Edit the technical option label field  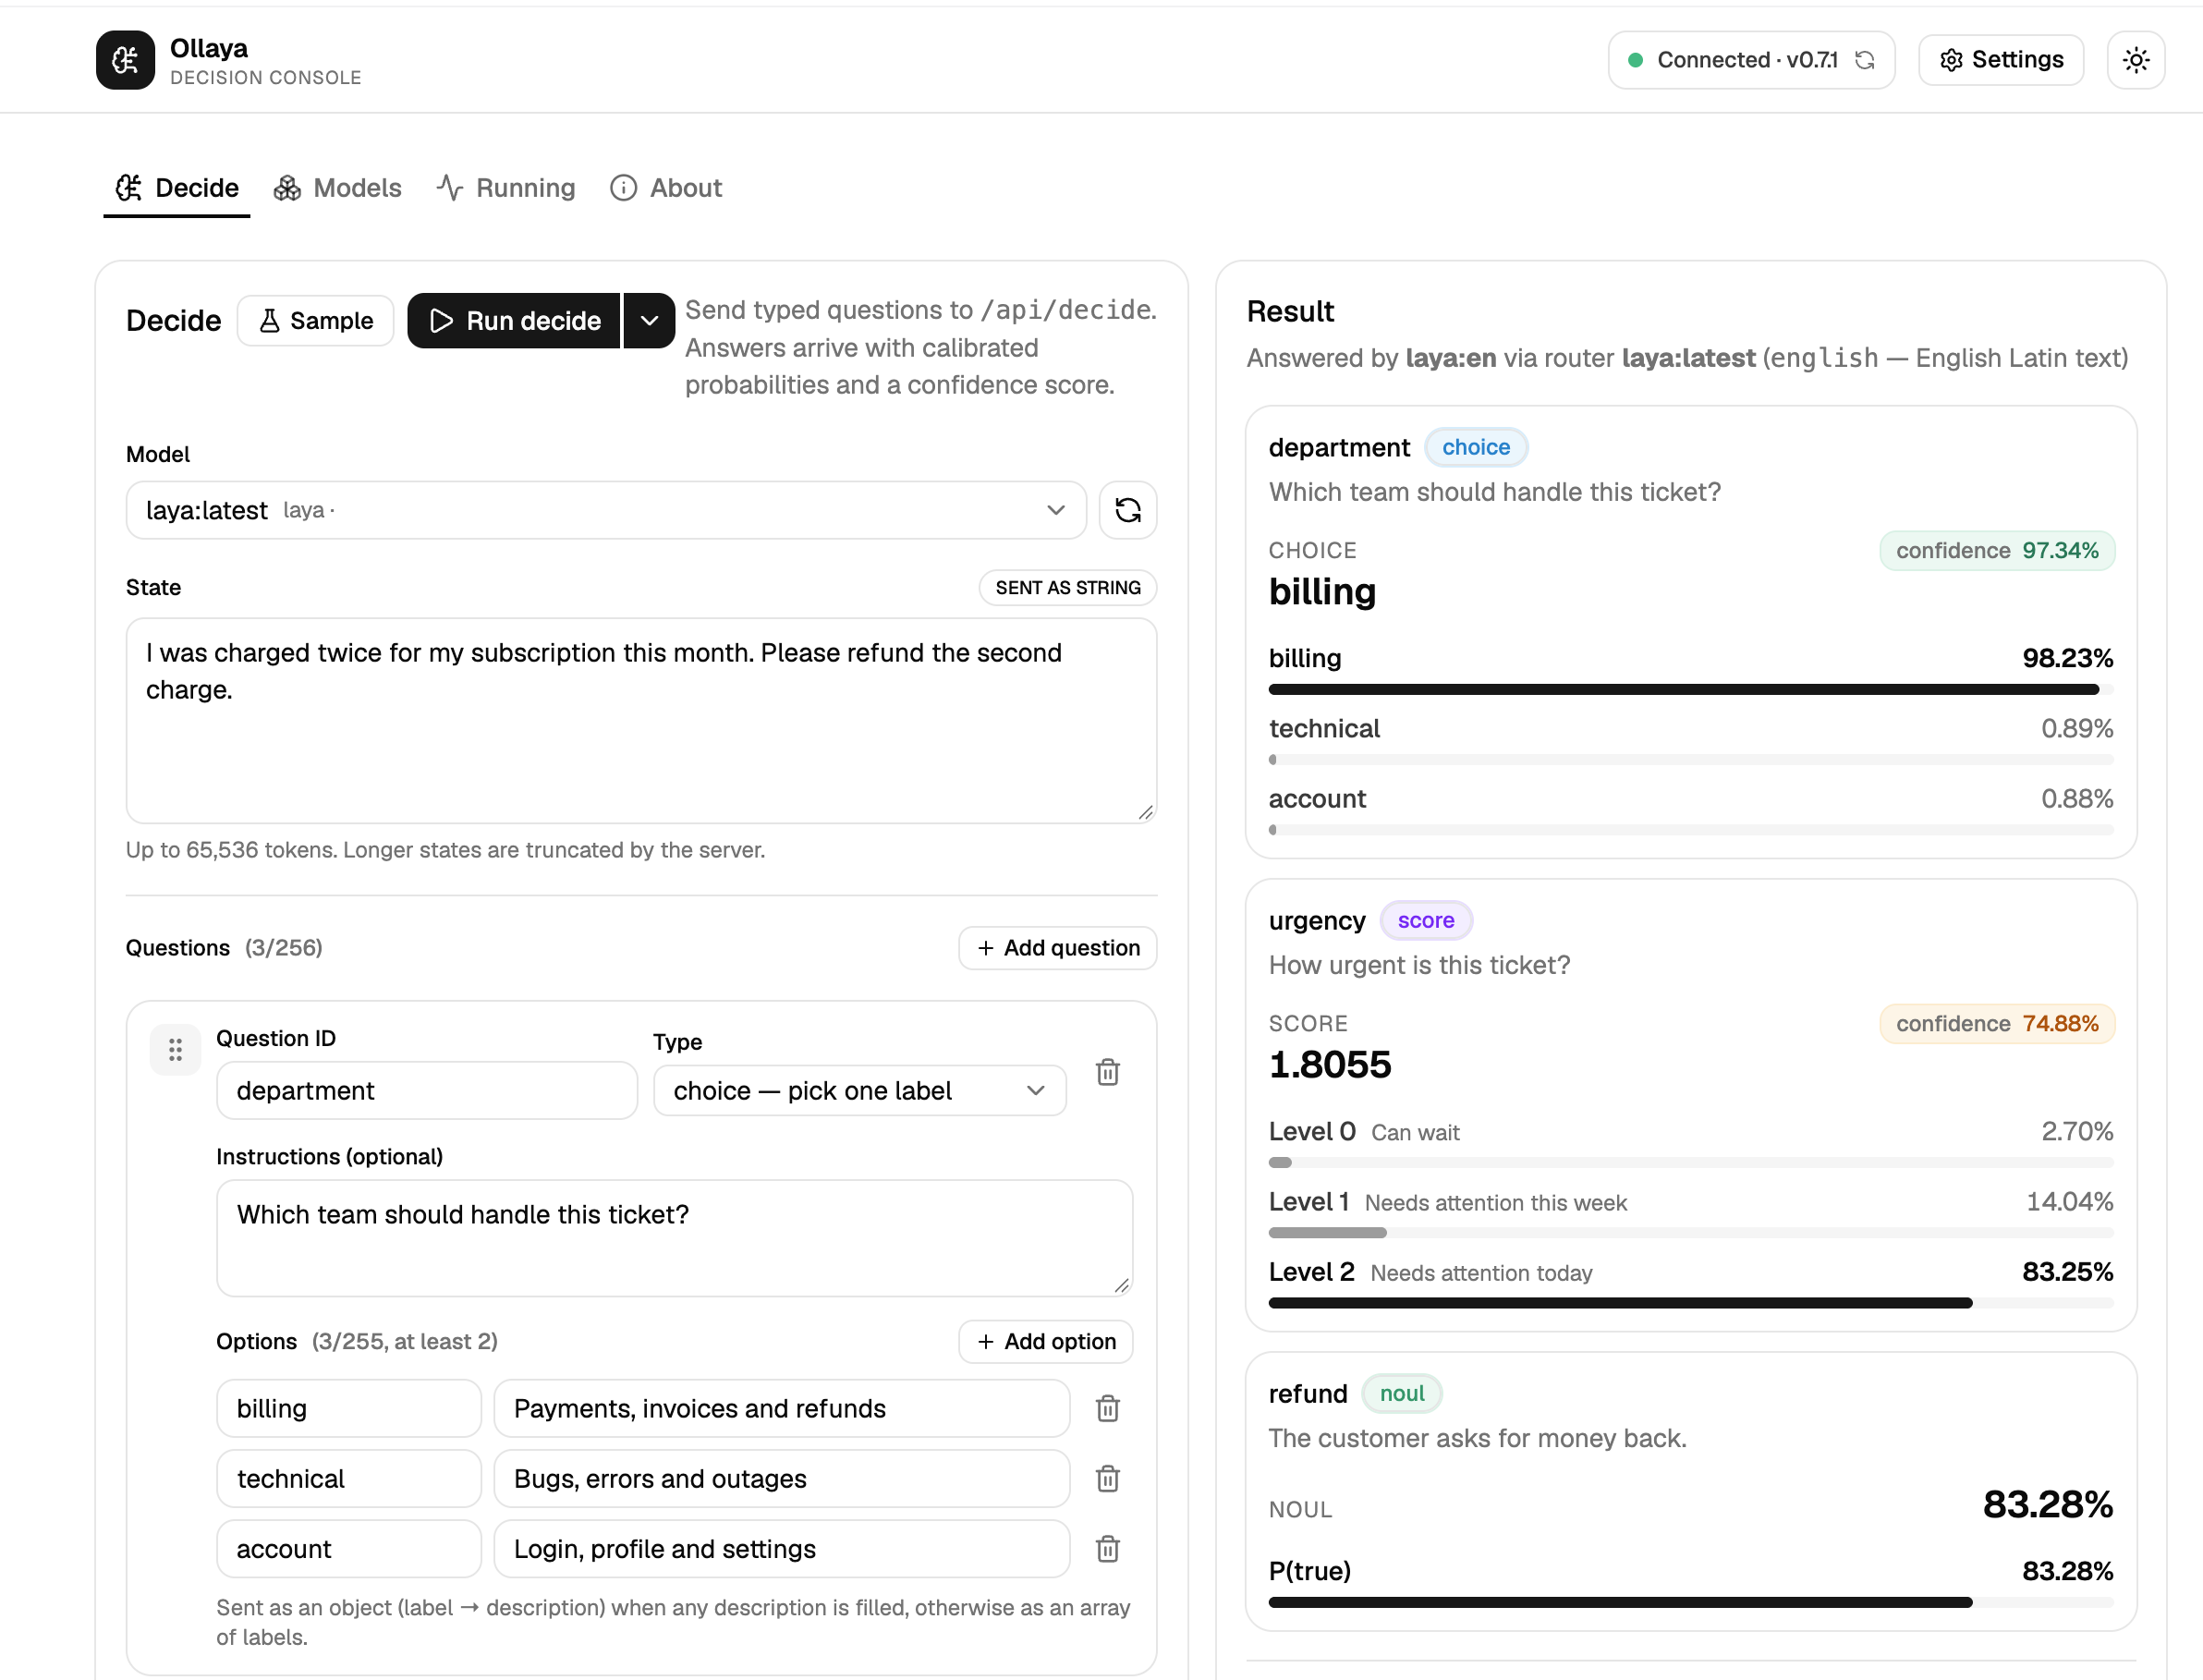point(349,1479)
